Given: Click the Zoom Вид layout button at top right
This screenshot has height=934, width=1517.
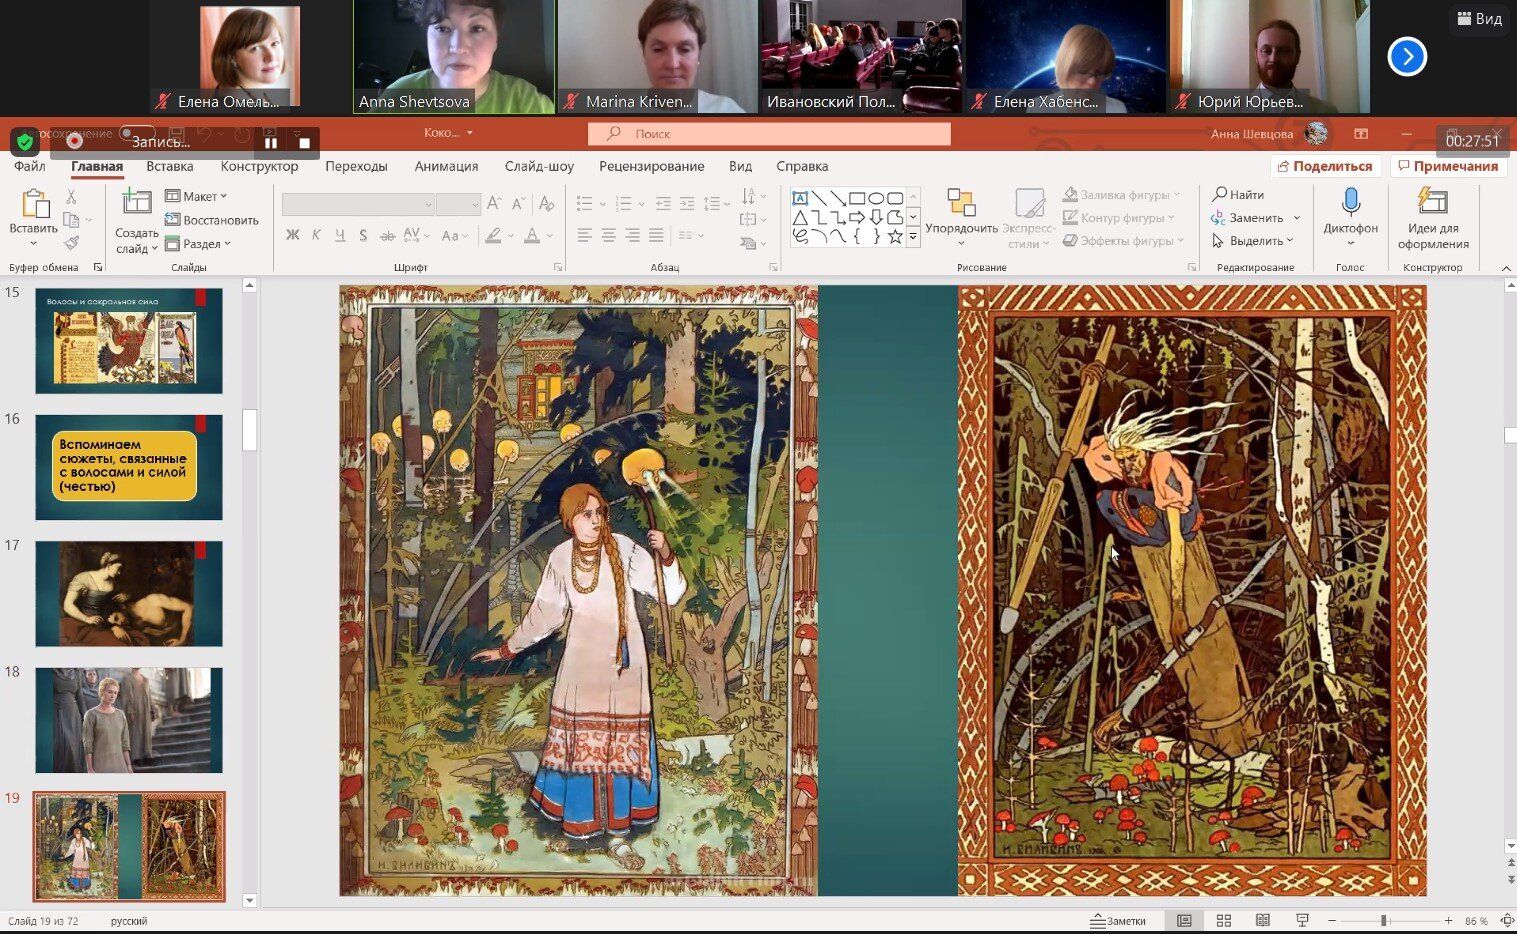Looking at the screenshot, I should click(x=1480, y=19).
